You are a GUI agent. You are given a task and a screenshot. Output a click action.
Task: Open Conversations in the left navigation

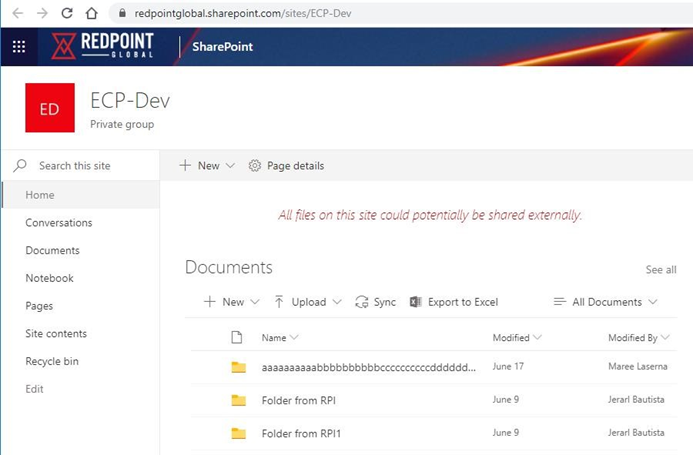click(x=59, y=223)
